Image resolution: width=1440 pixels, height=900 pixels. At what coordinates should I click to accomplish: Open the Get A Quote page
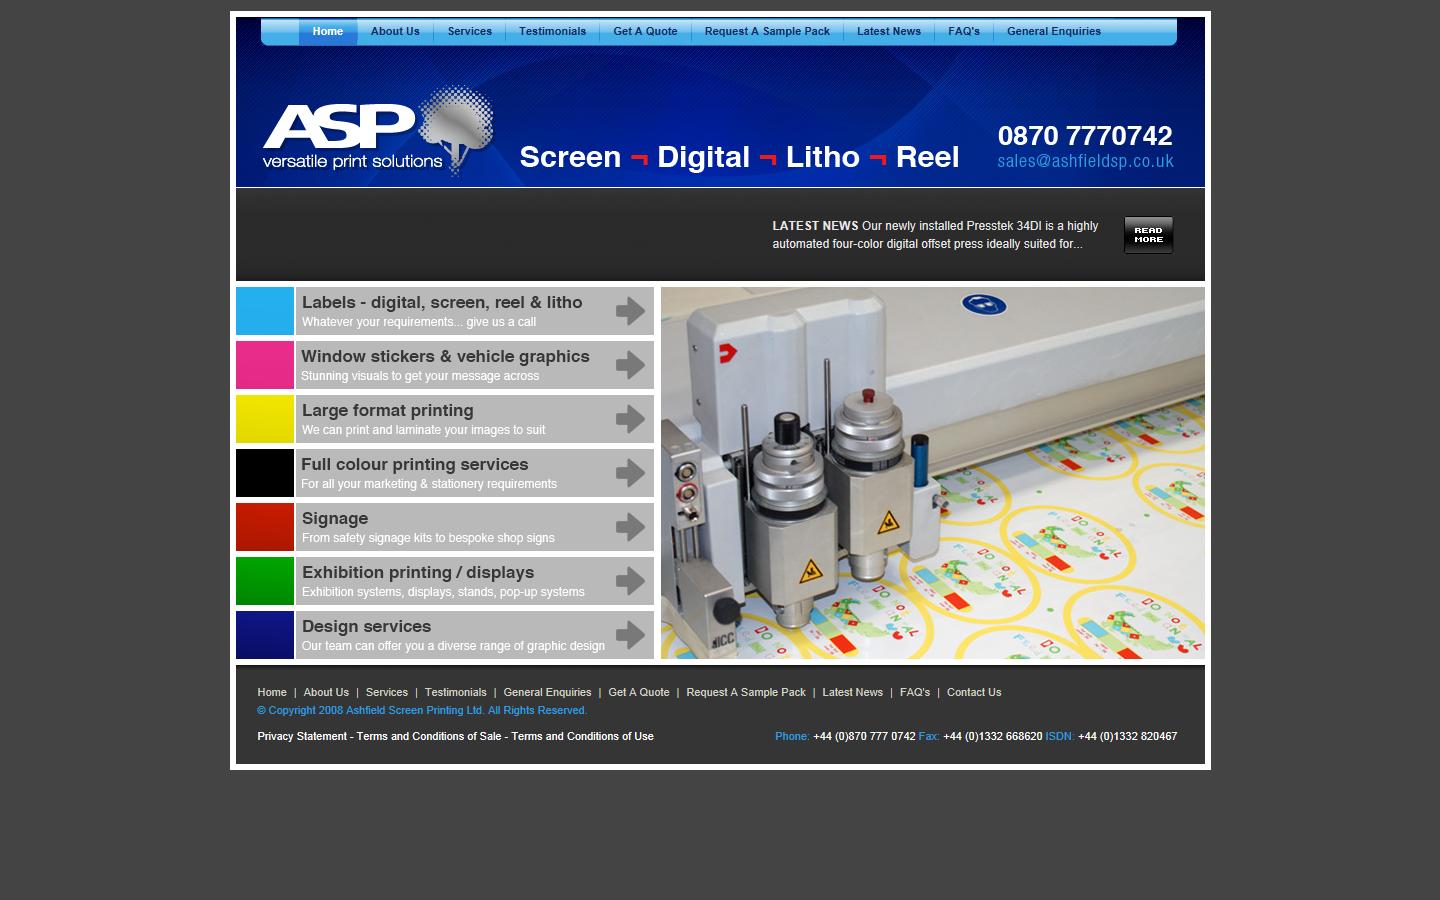coord(645,31)
